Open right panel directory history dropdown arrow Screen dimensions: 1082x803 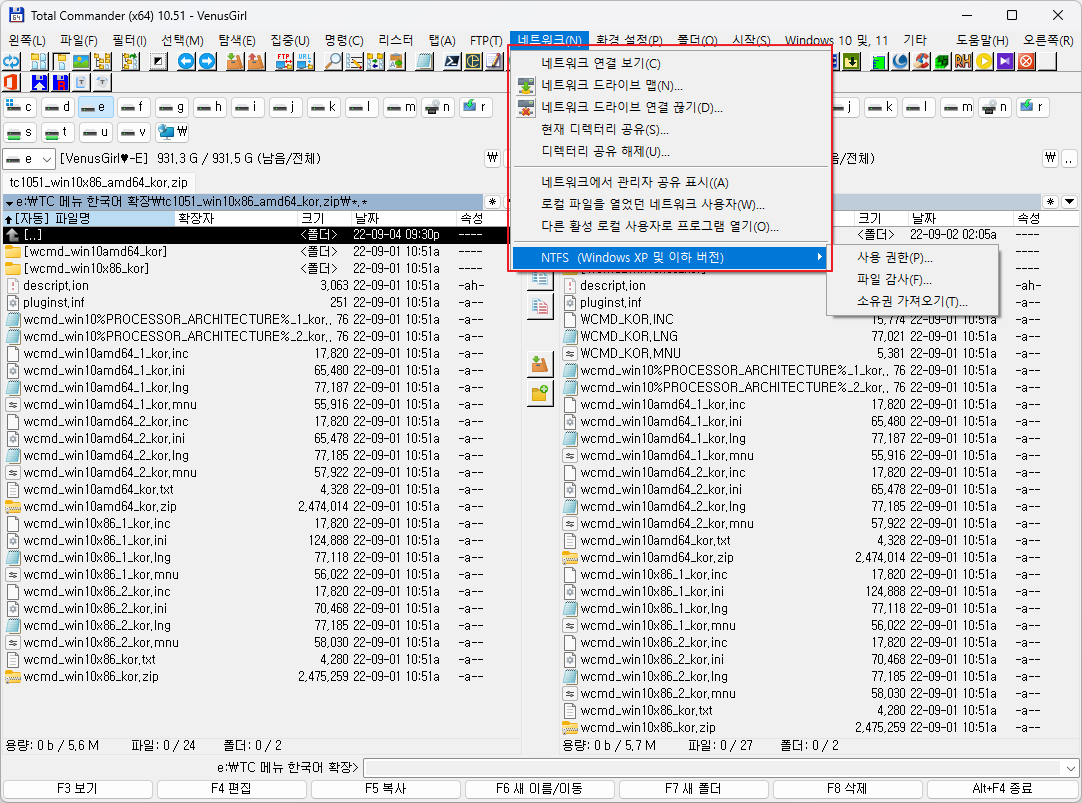[x=1070, y=202]
